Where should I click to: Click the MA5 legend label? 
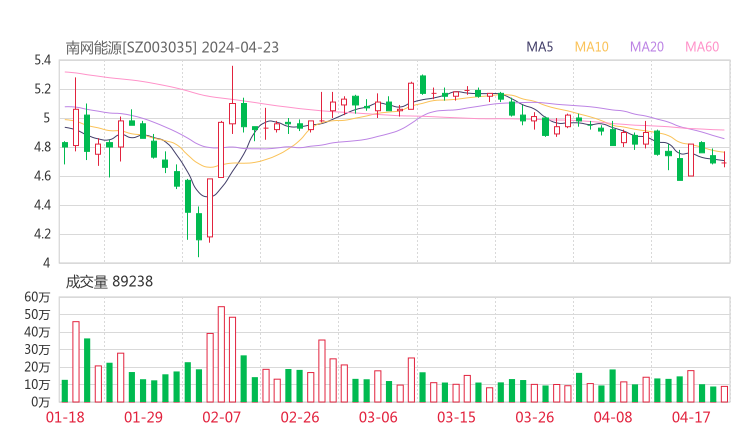click(539, 47)
